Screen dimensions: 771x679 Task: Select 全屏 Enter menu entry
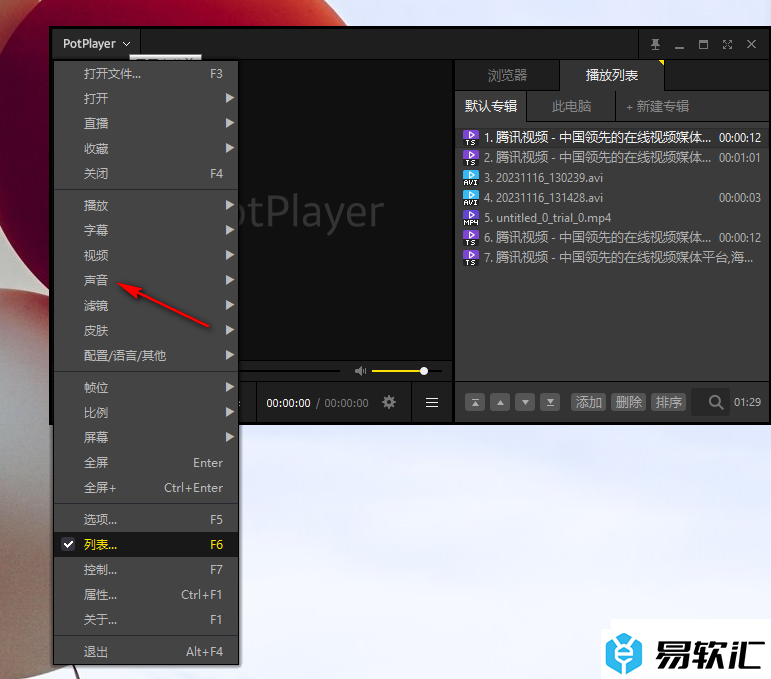tap(146, 463)
